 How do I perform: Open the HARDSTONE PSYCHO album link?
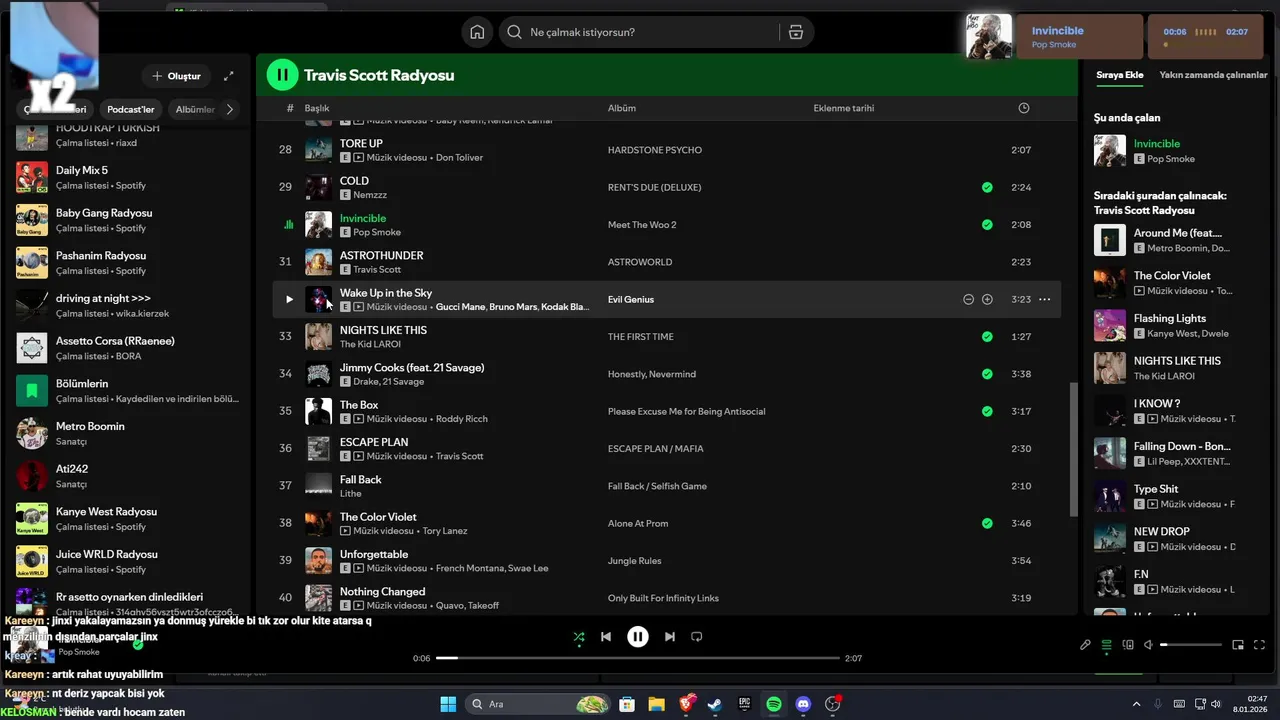coord(655,150)
